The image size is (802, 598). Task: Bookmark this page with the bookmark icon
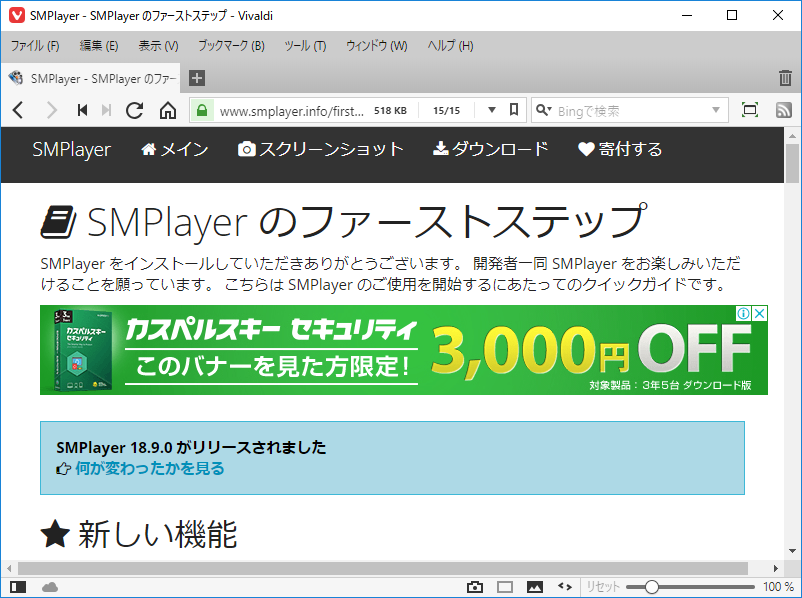(x=514, y=109)
